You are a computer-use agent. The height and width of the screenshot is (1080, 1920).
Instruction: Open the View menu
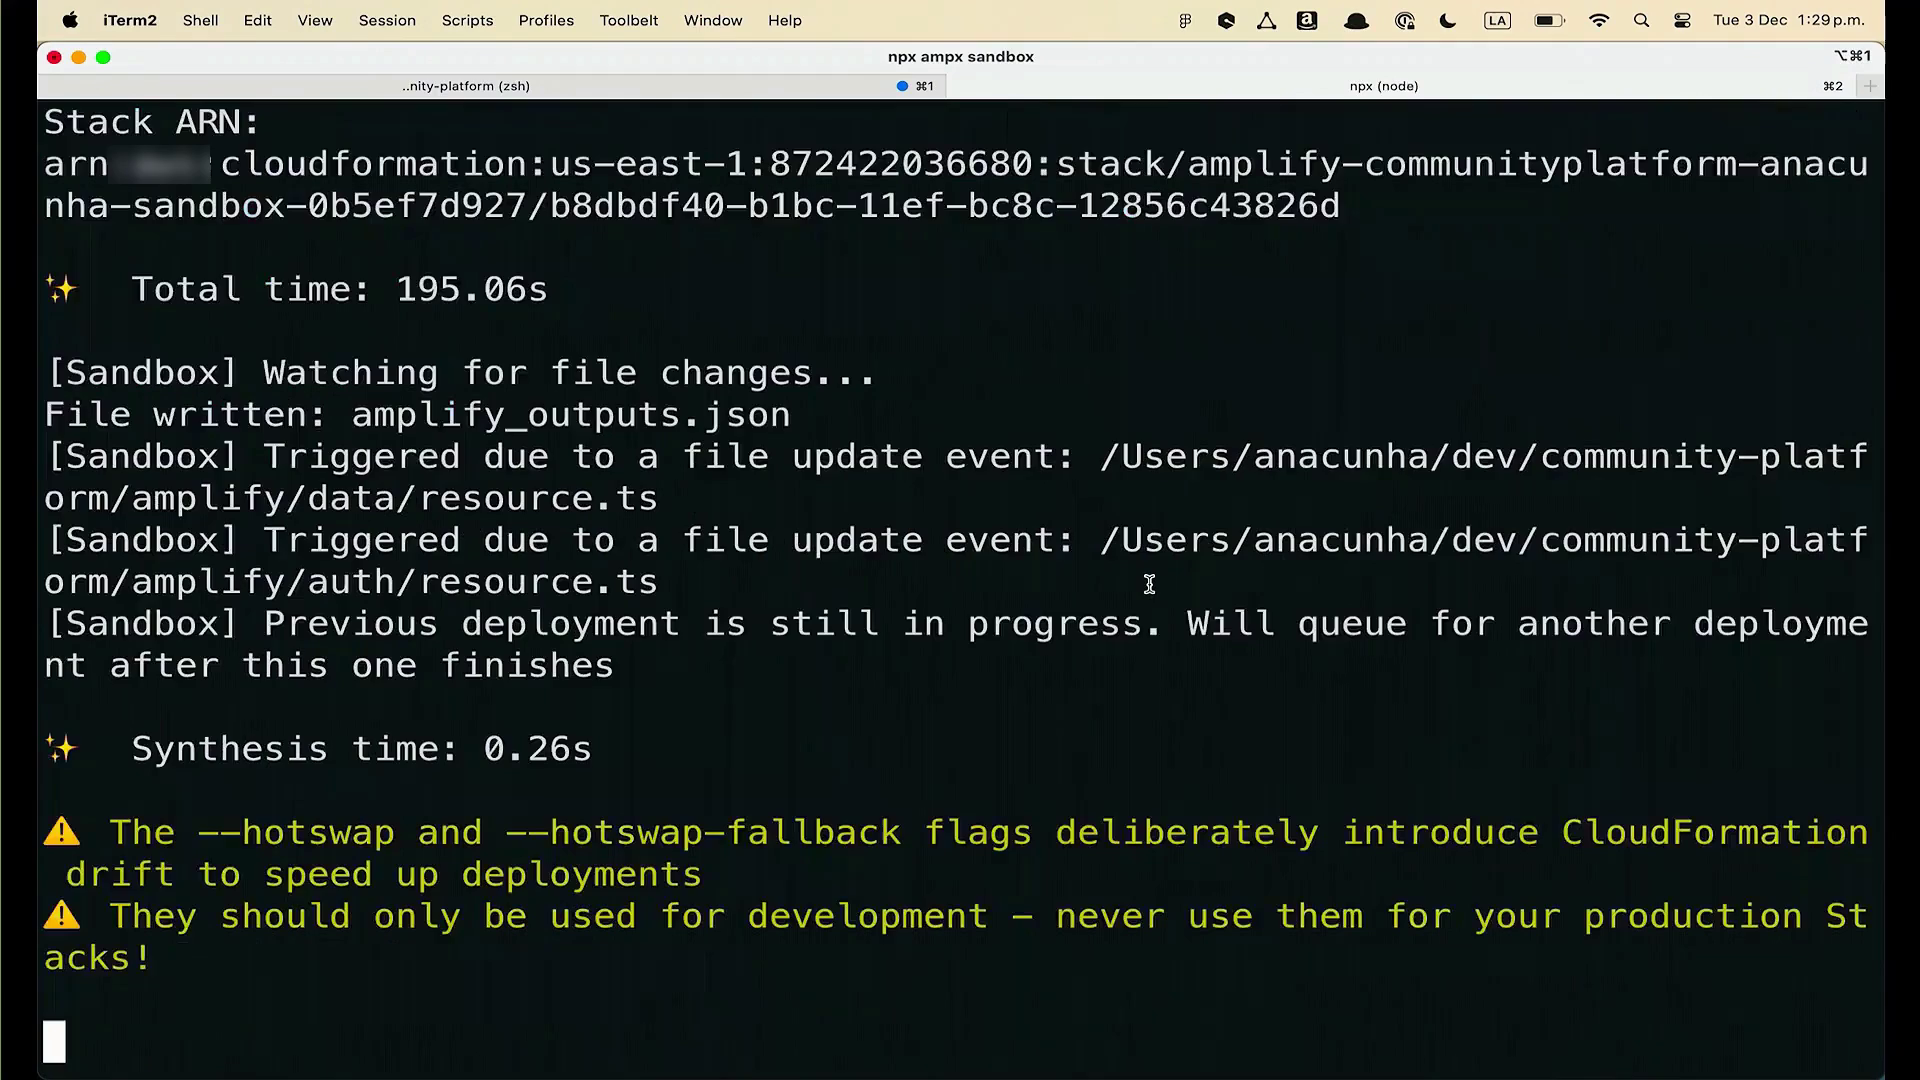(x=315, y=20)
